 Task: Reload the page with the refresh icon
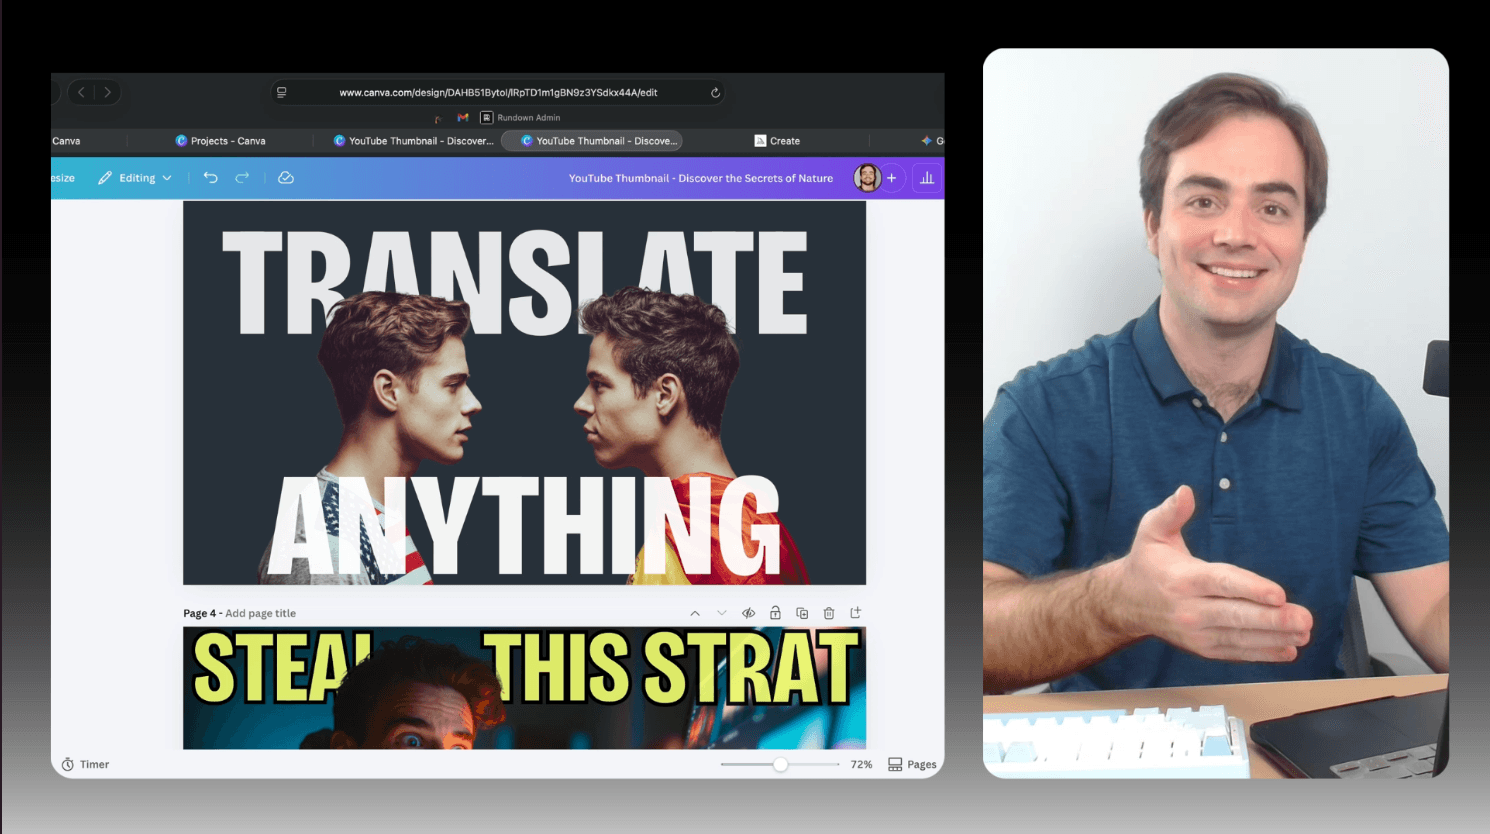[x=714, y=92]
